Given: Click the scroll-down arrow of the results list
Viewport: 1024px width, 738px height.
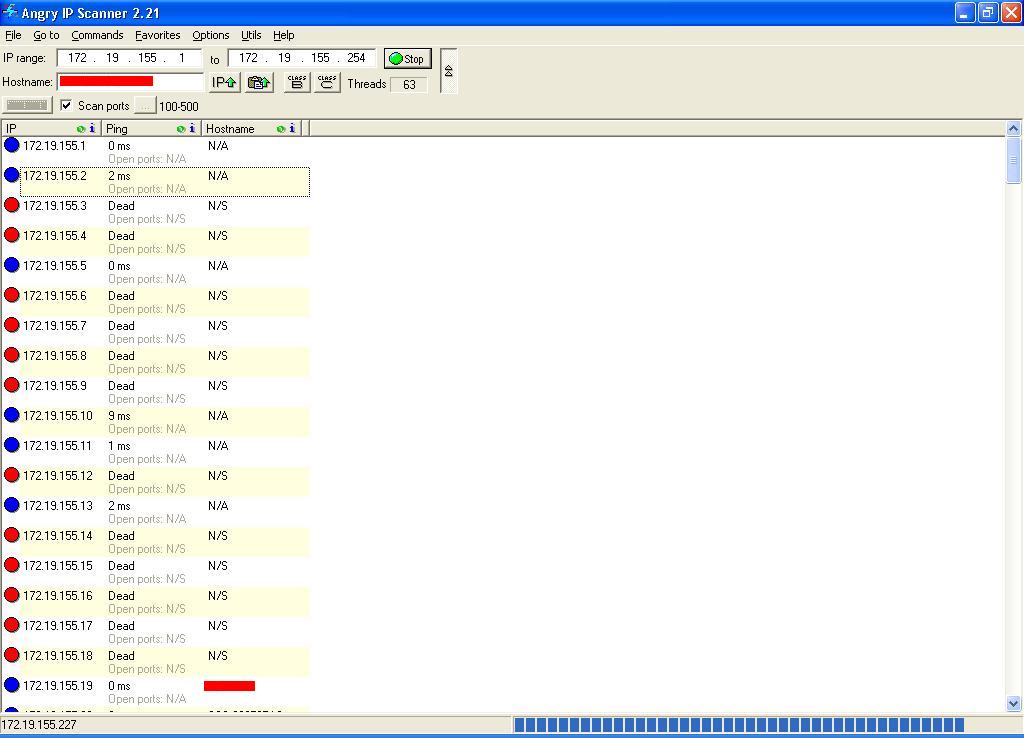Looking at the screenshot, I should [x=1014, y=703].
